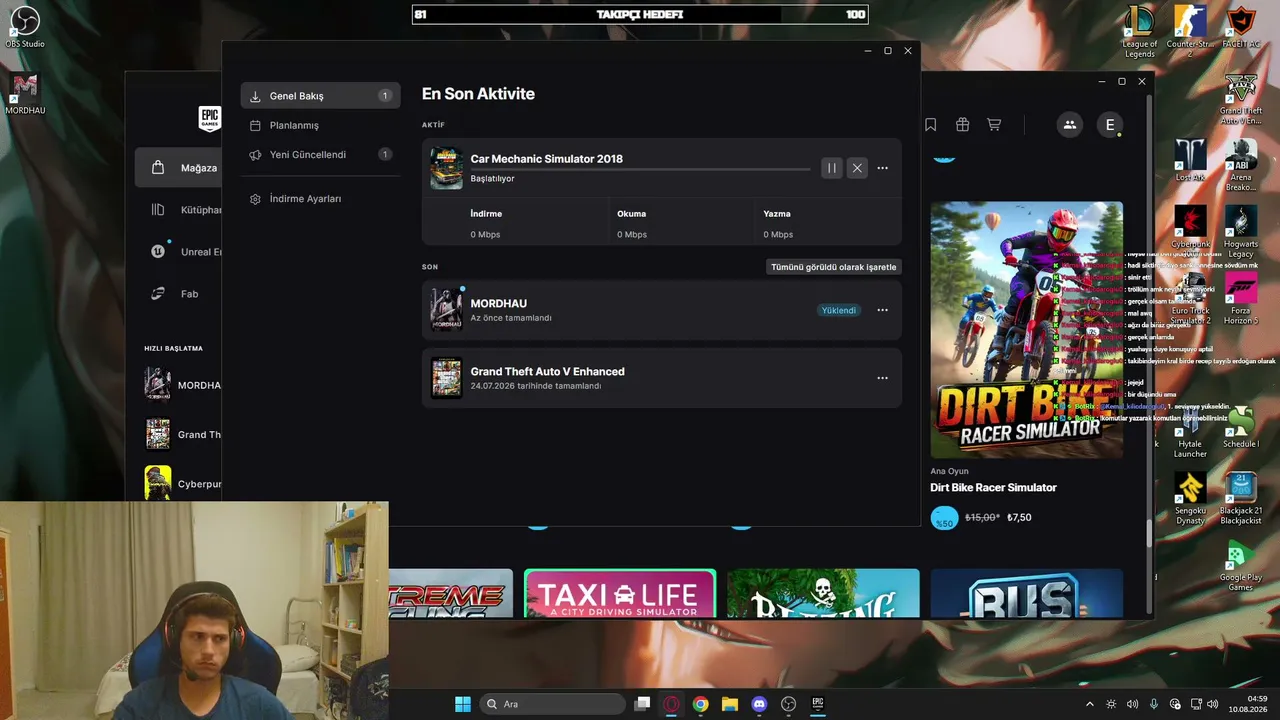Open Discord from the taskbar
The image size is (1280, 720).
(x=759, y=704)
